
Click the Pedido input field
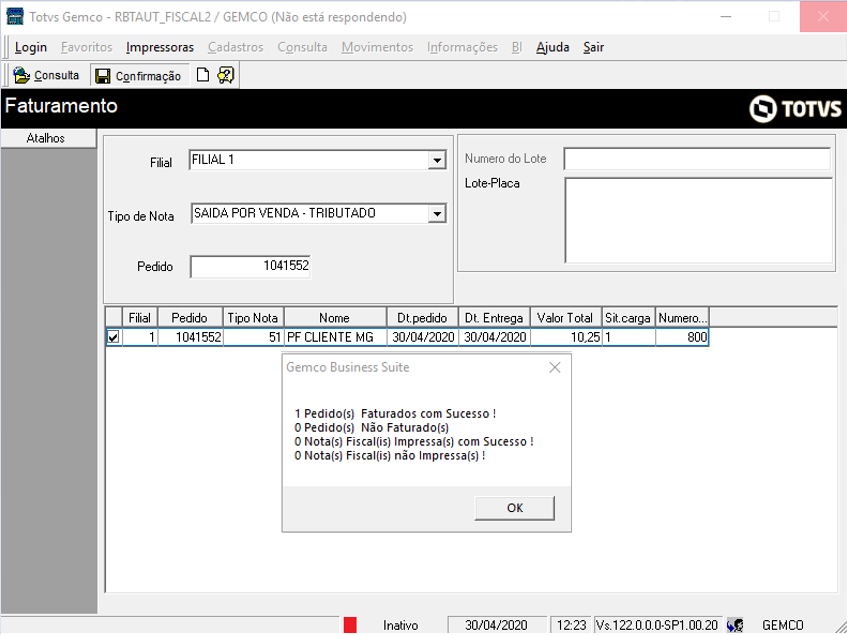pyautogui.click(x=251, y=266)
